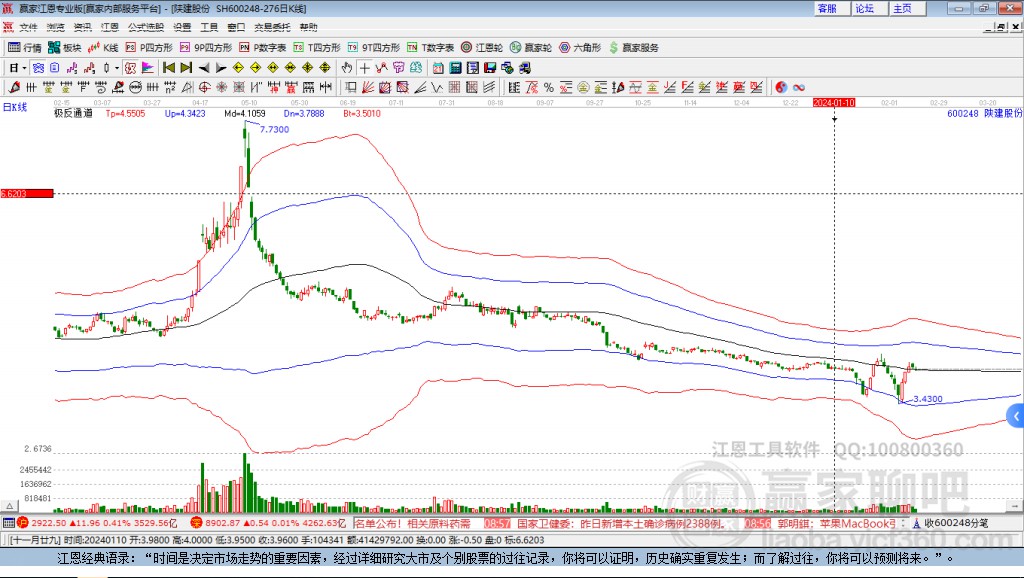Click the 3.4300 low price label
The height and width of the screenshot is (578, 1024).
pos(927,399)
